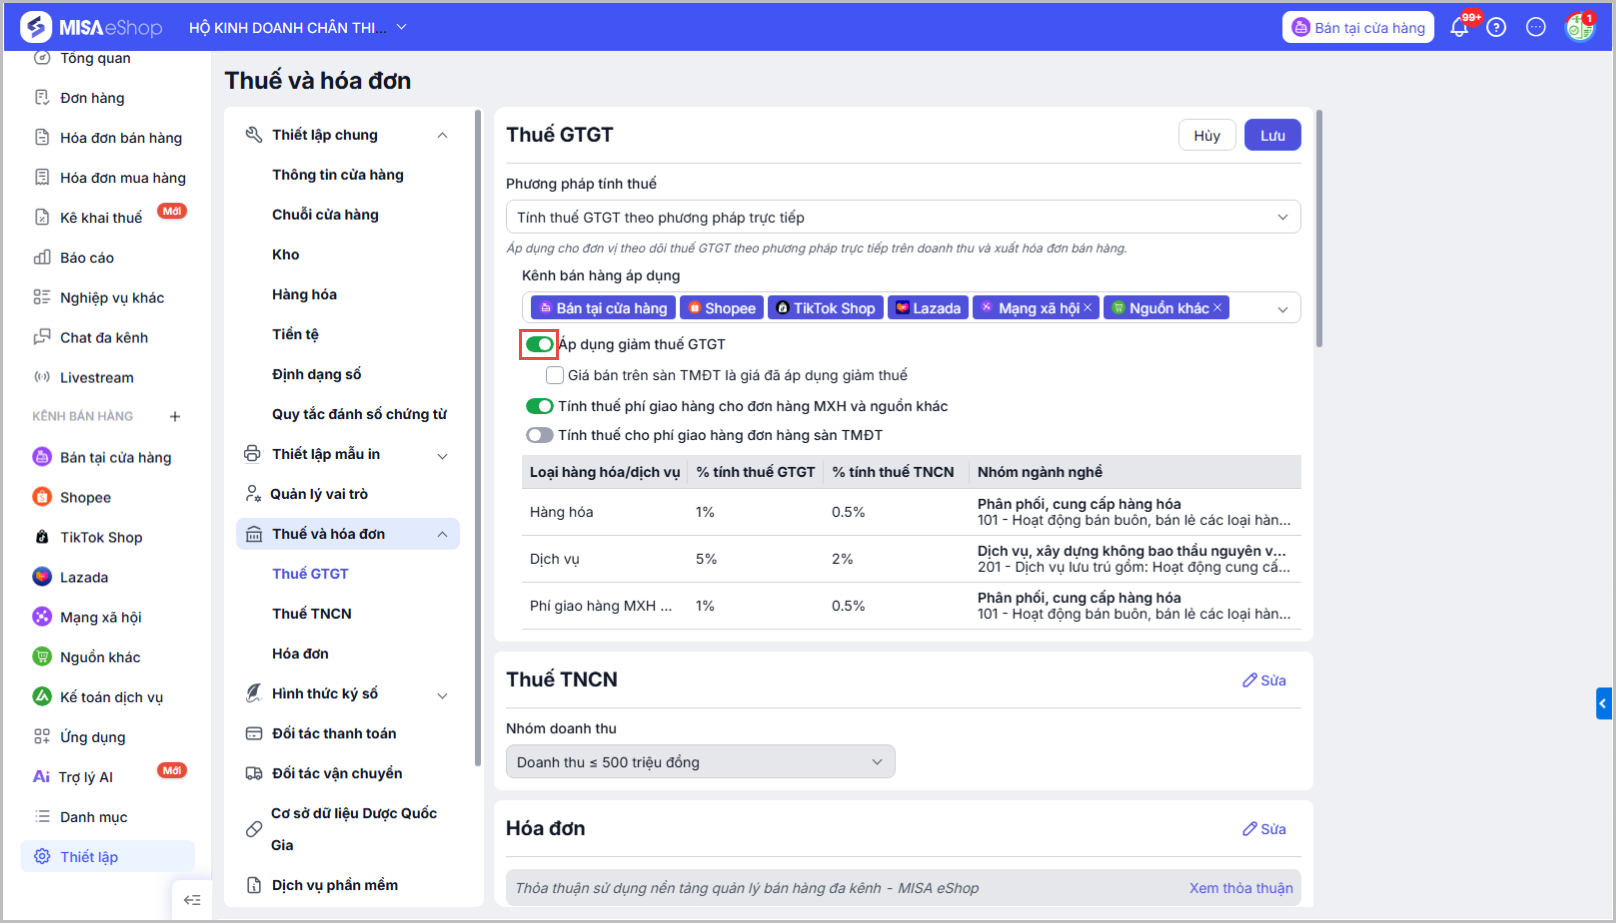Click the Ứng dụng apps icon

(42, 737)
